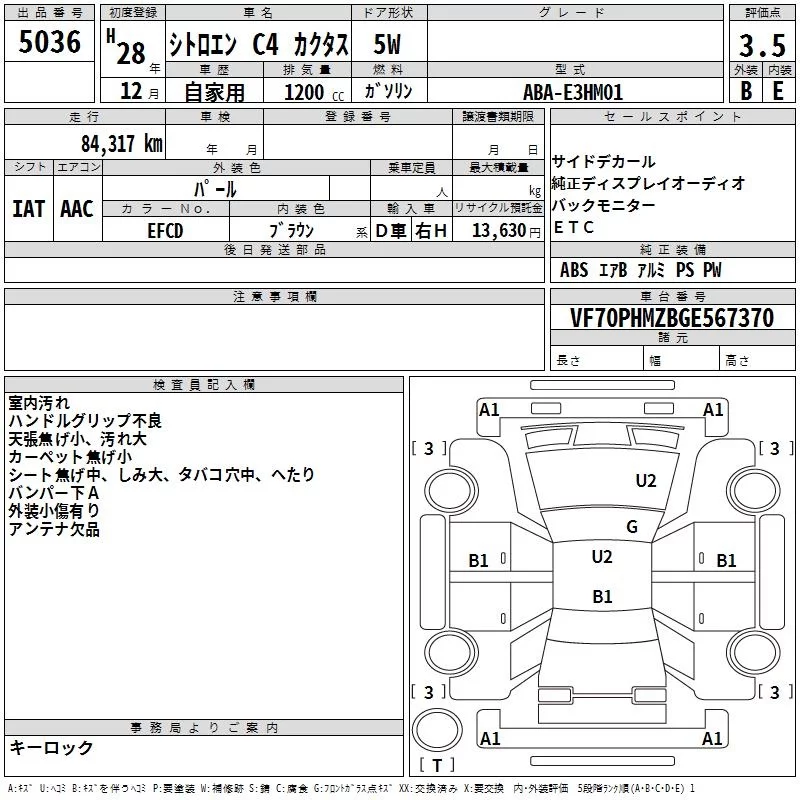Select the A1 mark at bottom-right bumper corner
Viewport: 800px width, 800px height.
click(x=713, y=739)
